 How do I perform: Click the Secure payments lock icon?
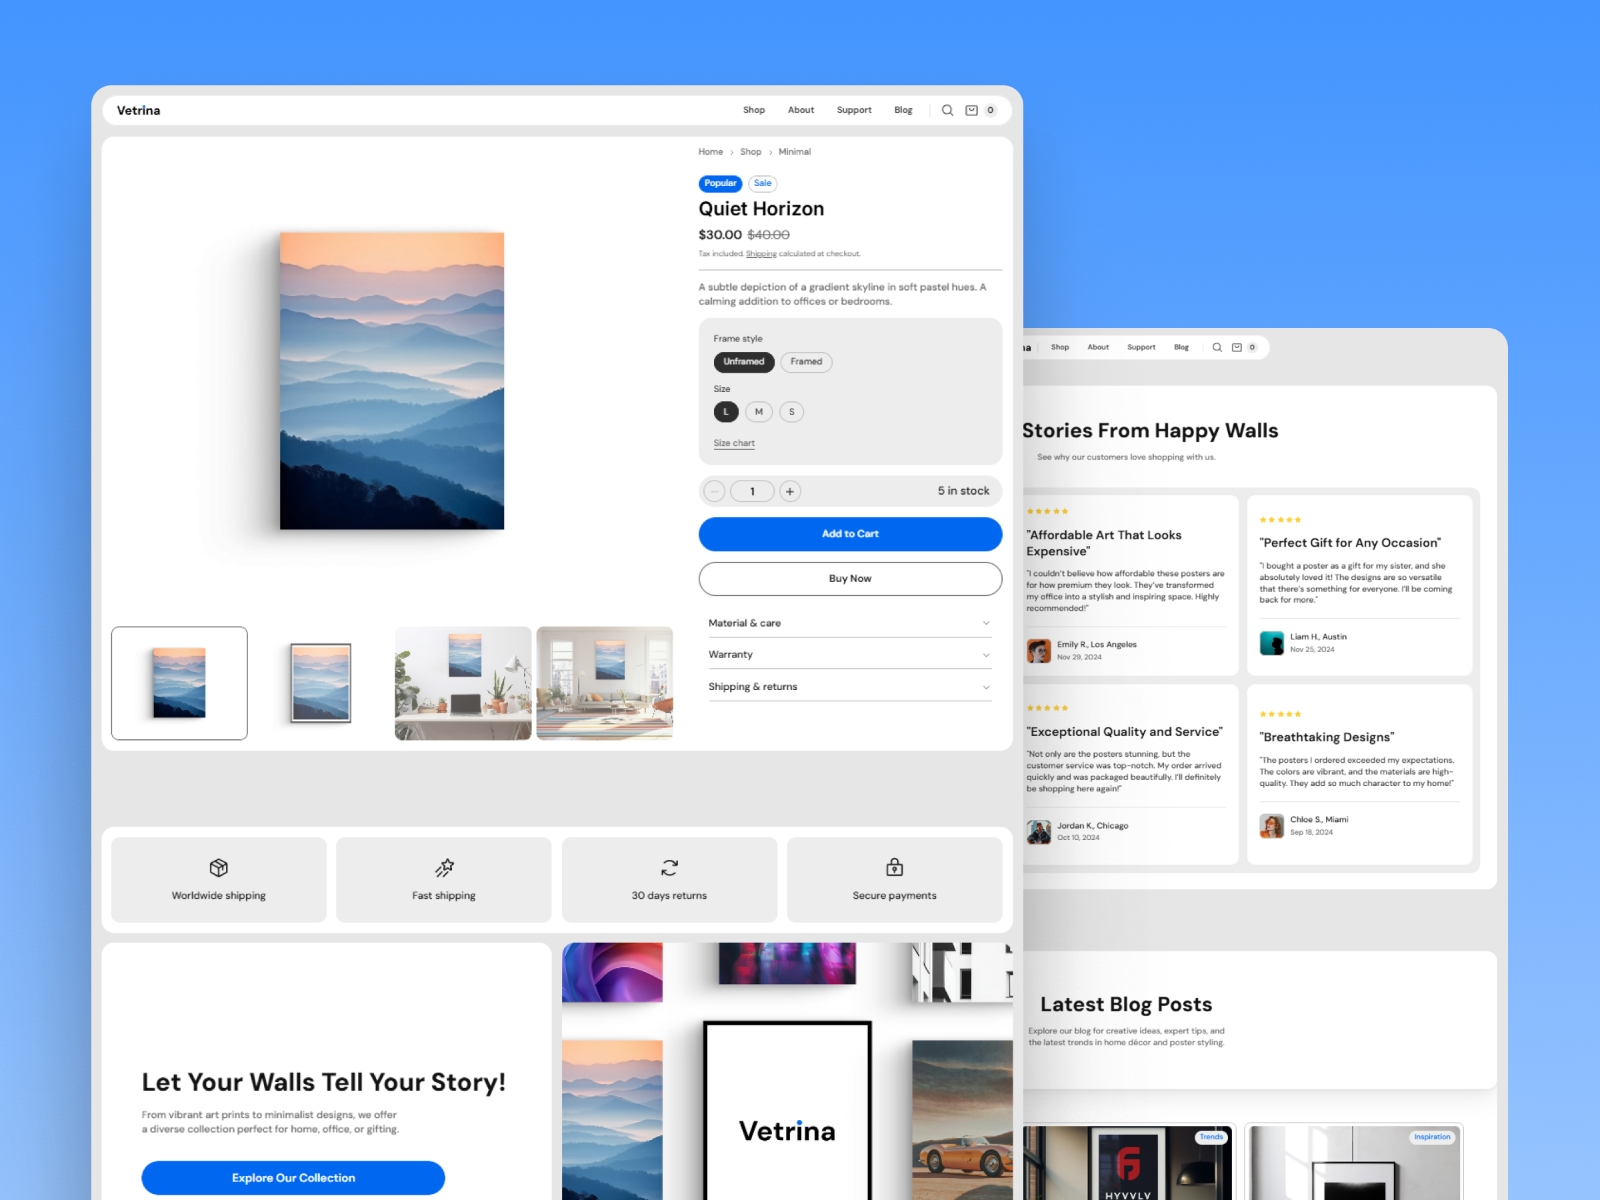[x=894, y=867]
